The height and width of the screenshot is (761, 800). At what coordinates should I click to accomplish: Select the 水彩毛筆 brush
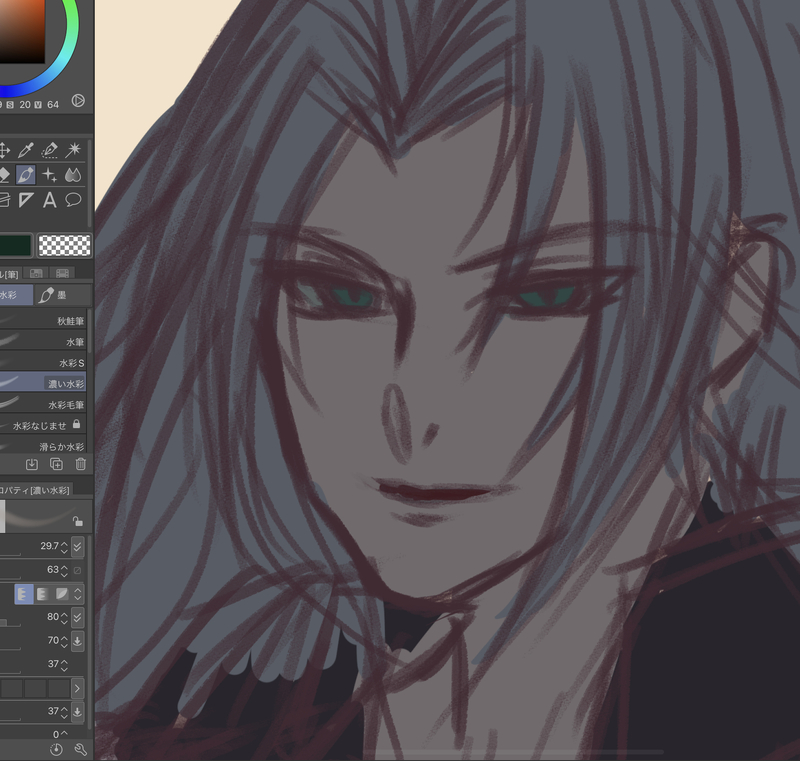[43, 404]
